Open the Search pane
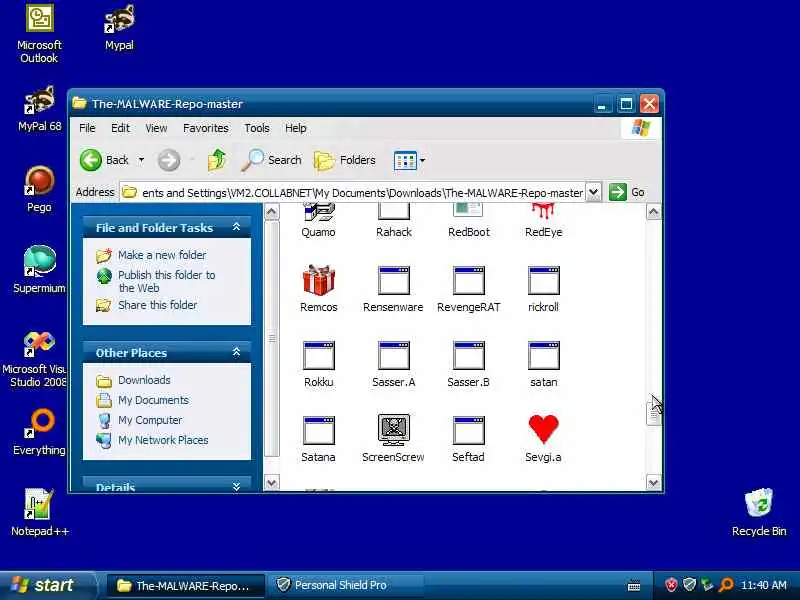 [x=271, y=160]
